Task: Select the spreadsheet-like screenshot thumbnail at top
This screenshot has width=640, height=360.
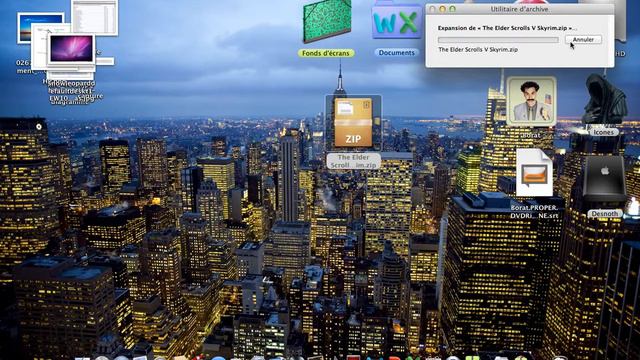Action: tap(95, 17)
